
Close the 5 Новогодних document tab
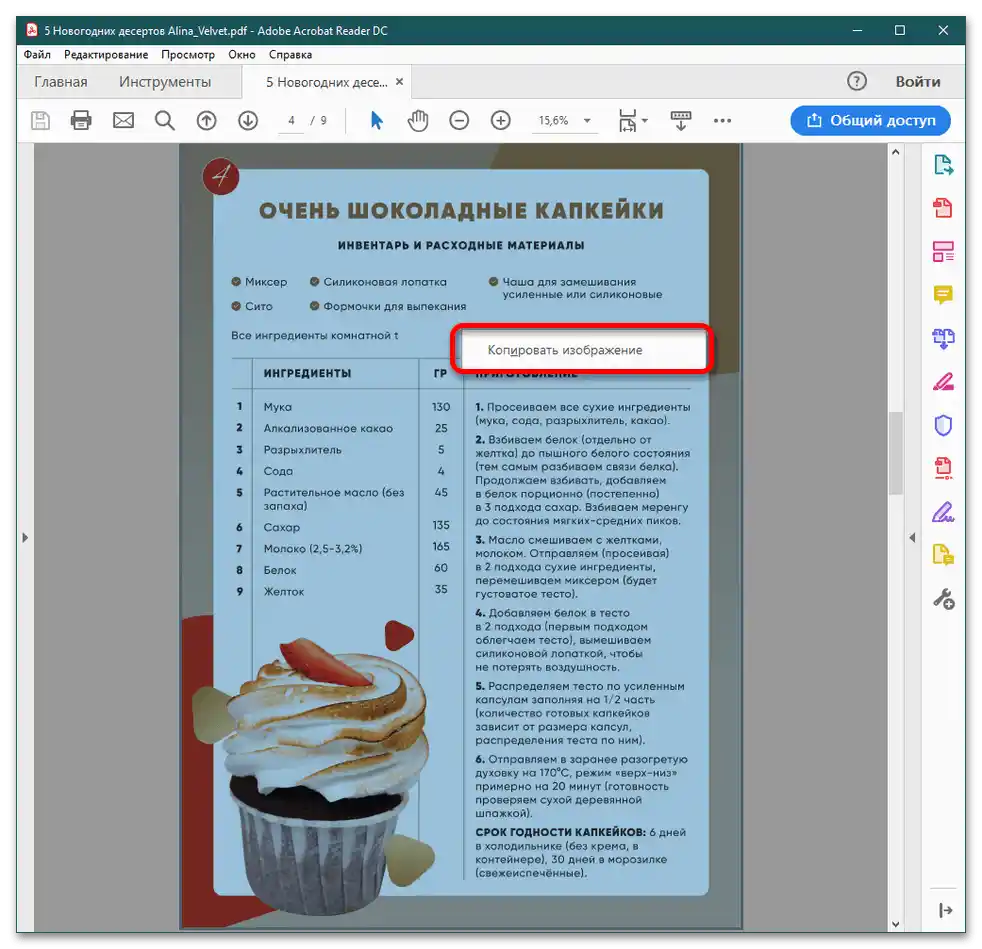(400, 81)
